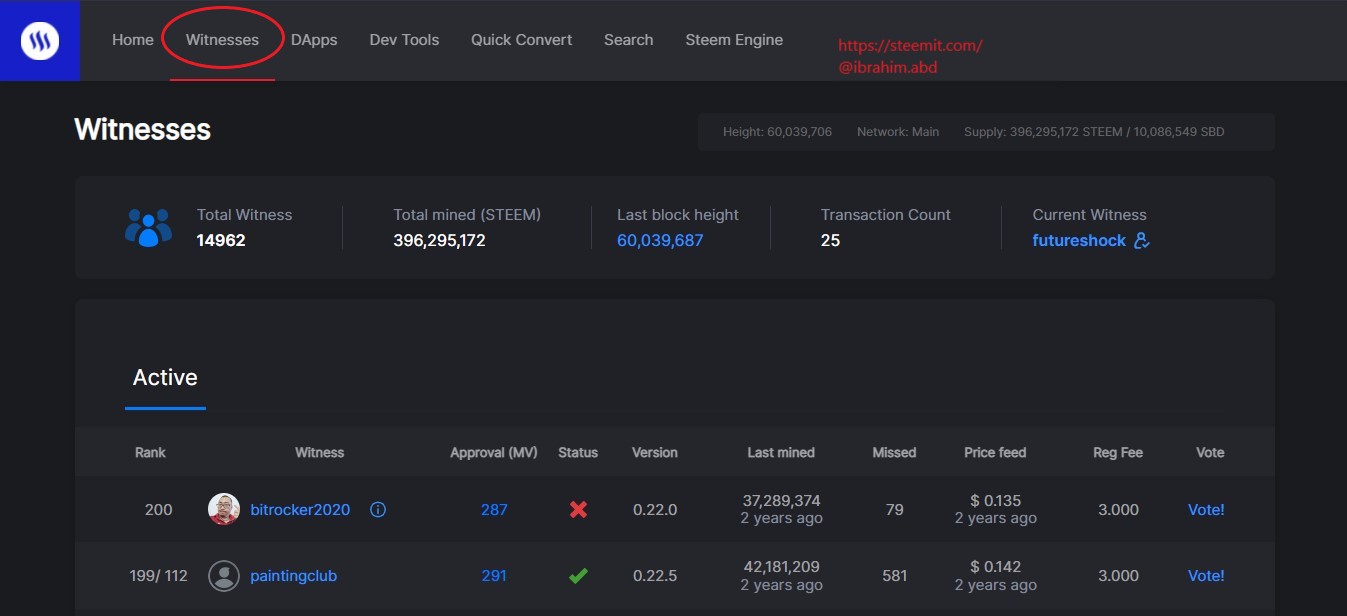Click the Steem logo icon
1347x616 pixels.
(x=40, y=41)
